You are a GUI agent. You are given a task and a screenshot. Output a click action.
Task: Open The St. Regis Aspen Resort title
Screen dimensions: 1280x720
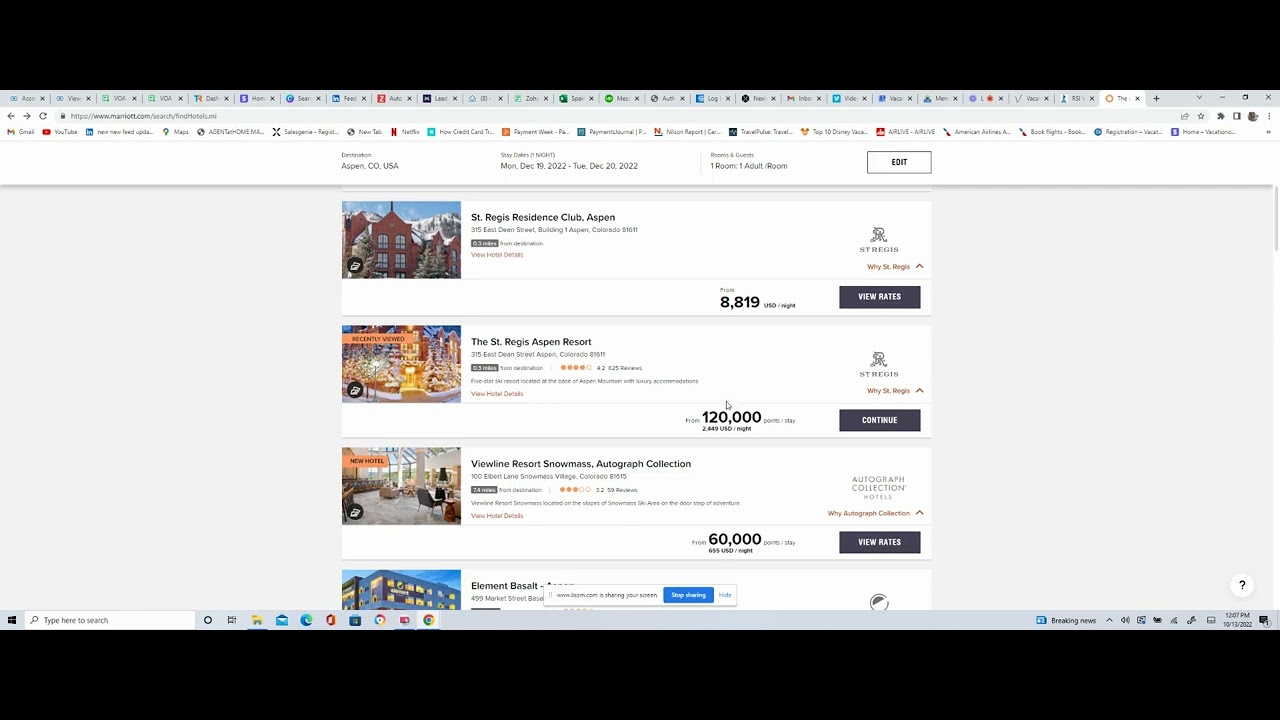[531, 342]
